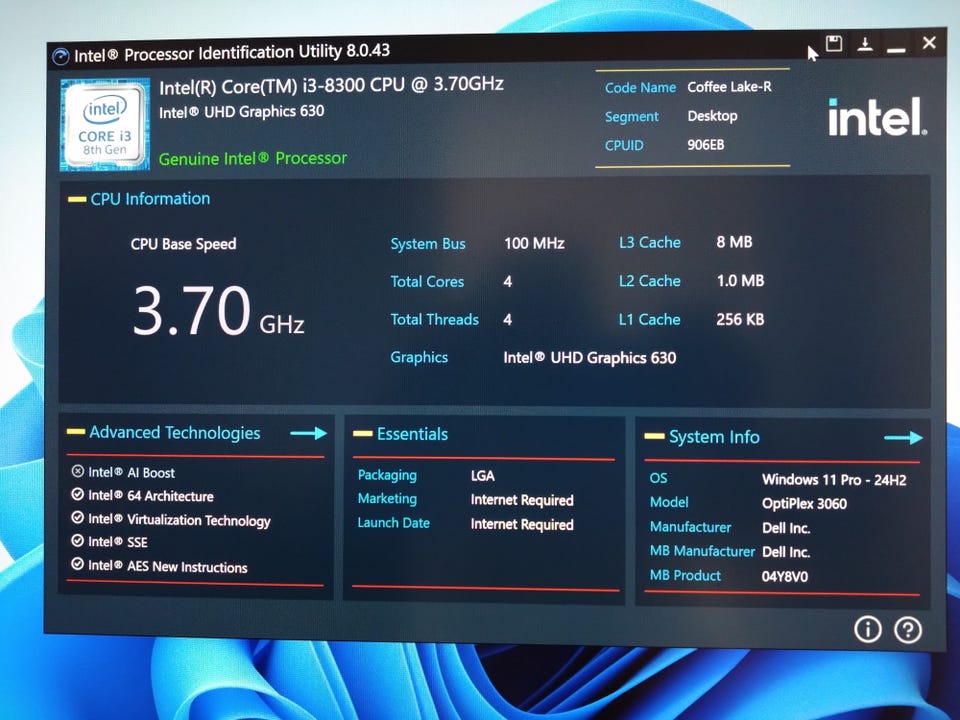Click the Graphics row 'Intel® UHD Graphics 630' value

pyautogui.click(x=590, y=358)
